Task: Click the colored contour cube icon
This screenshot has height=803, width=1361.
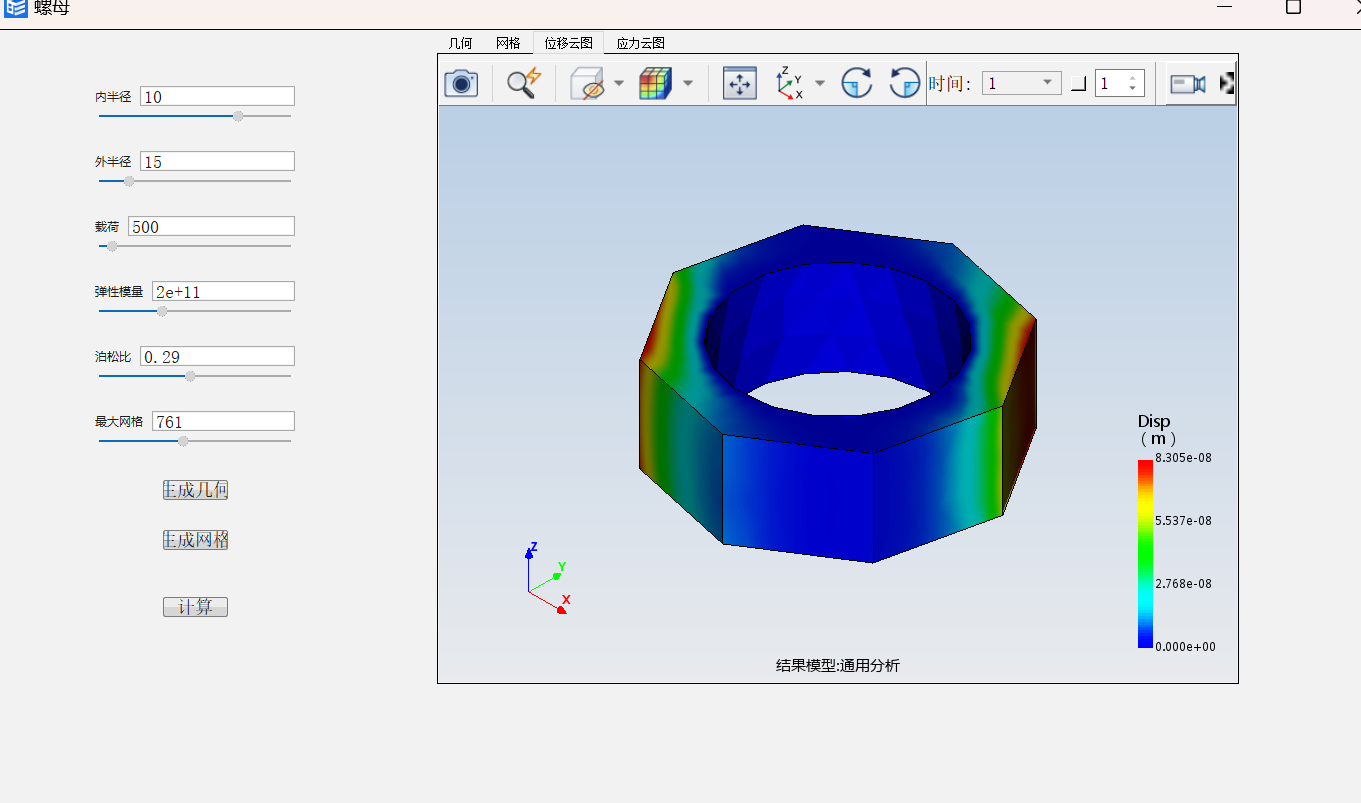Action: coord(656,83)
